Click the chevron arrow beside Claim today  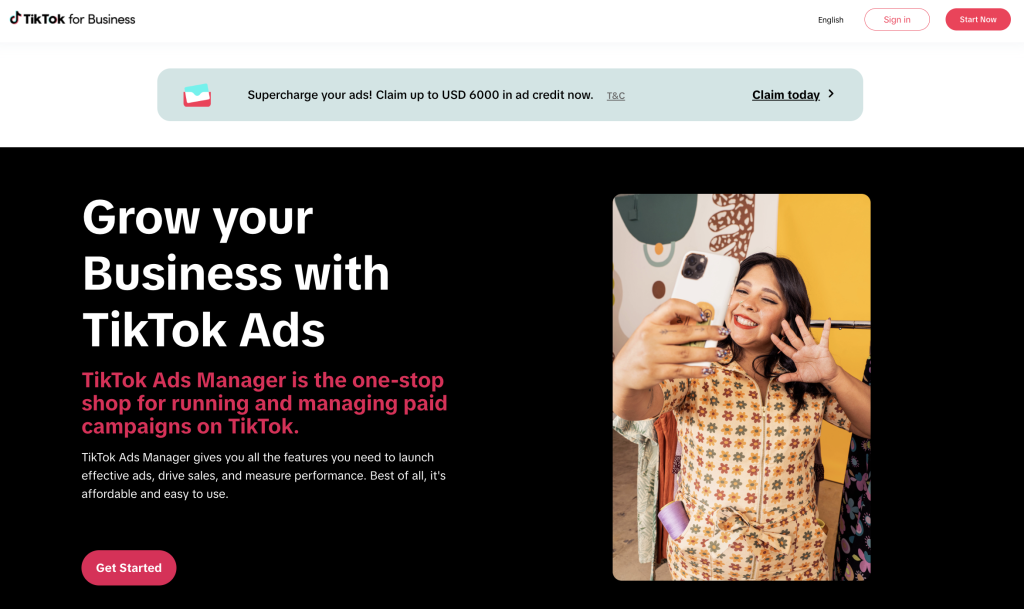pyautogui.click(x=831, y=94)
